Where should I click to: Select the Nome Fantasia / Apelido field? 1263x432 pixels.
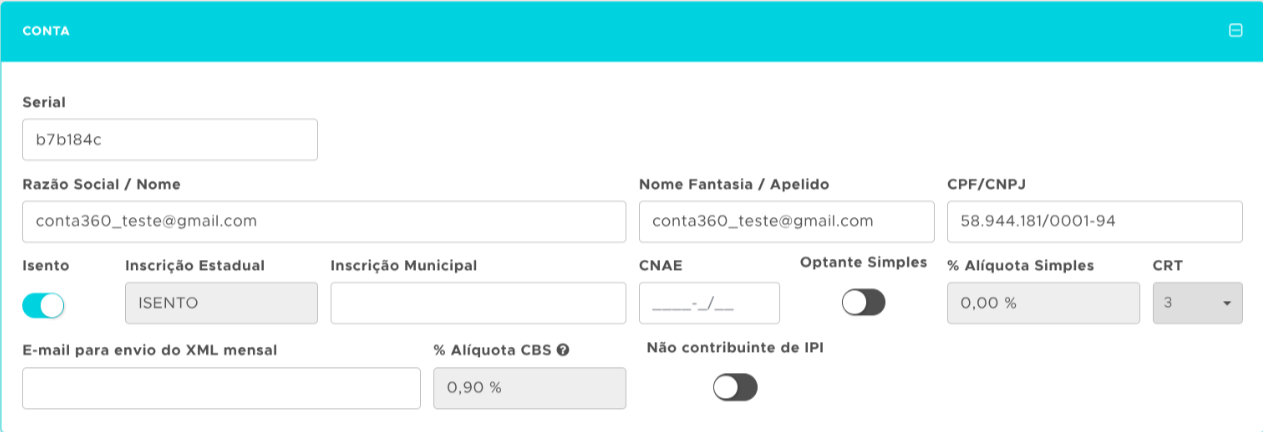786,222
